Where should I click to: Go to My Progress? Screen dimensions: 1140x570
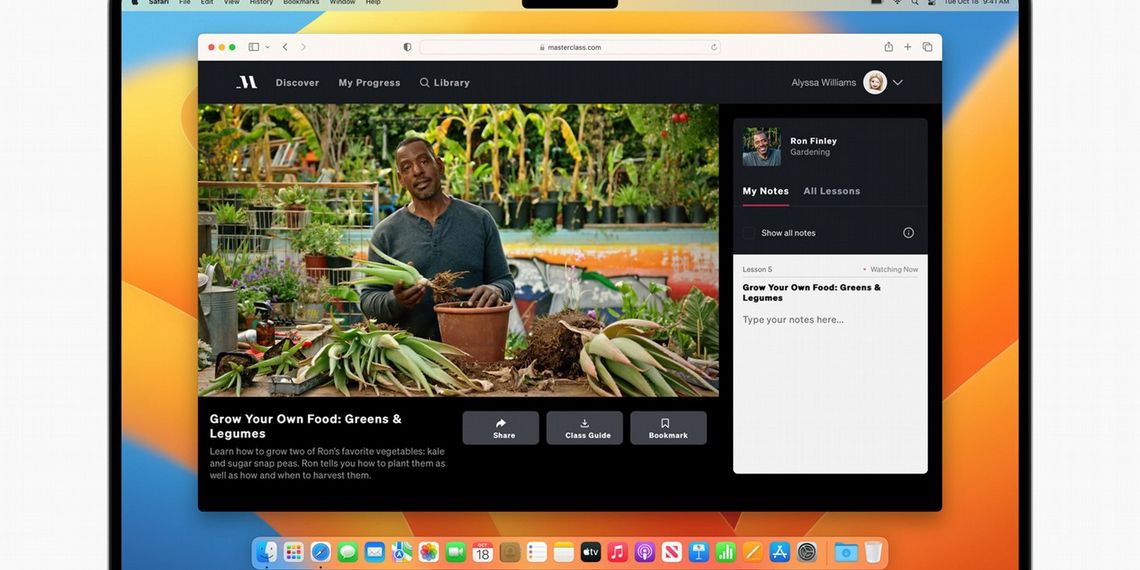click(x=369, y=83)
